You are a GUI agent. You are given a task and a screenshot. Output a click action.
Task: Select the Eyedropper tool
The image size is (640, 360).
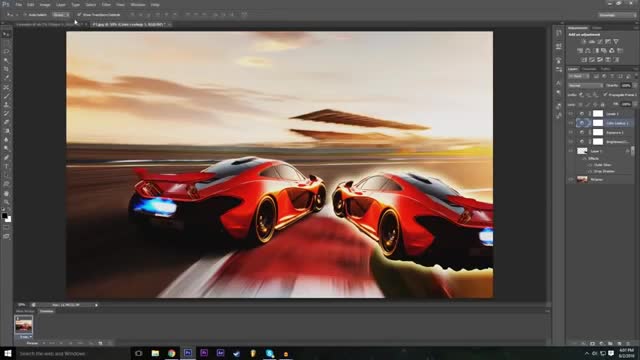7,78
